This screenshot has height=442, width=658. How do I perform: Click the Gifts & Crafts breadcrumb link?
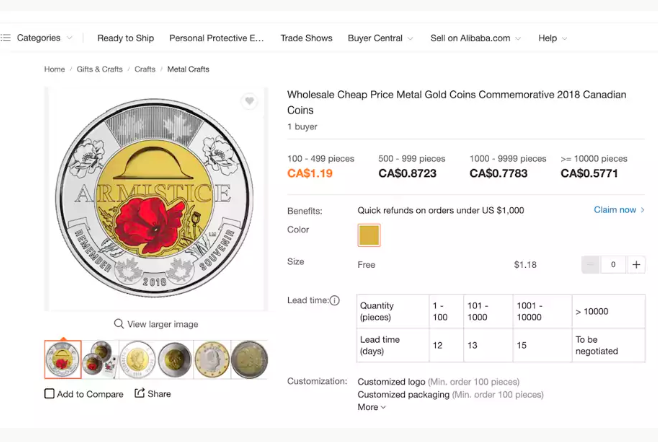(99, 69)
